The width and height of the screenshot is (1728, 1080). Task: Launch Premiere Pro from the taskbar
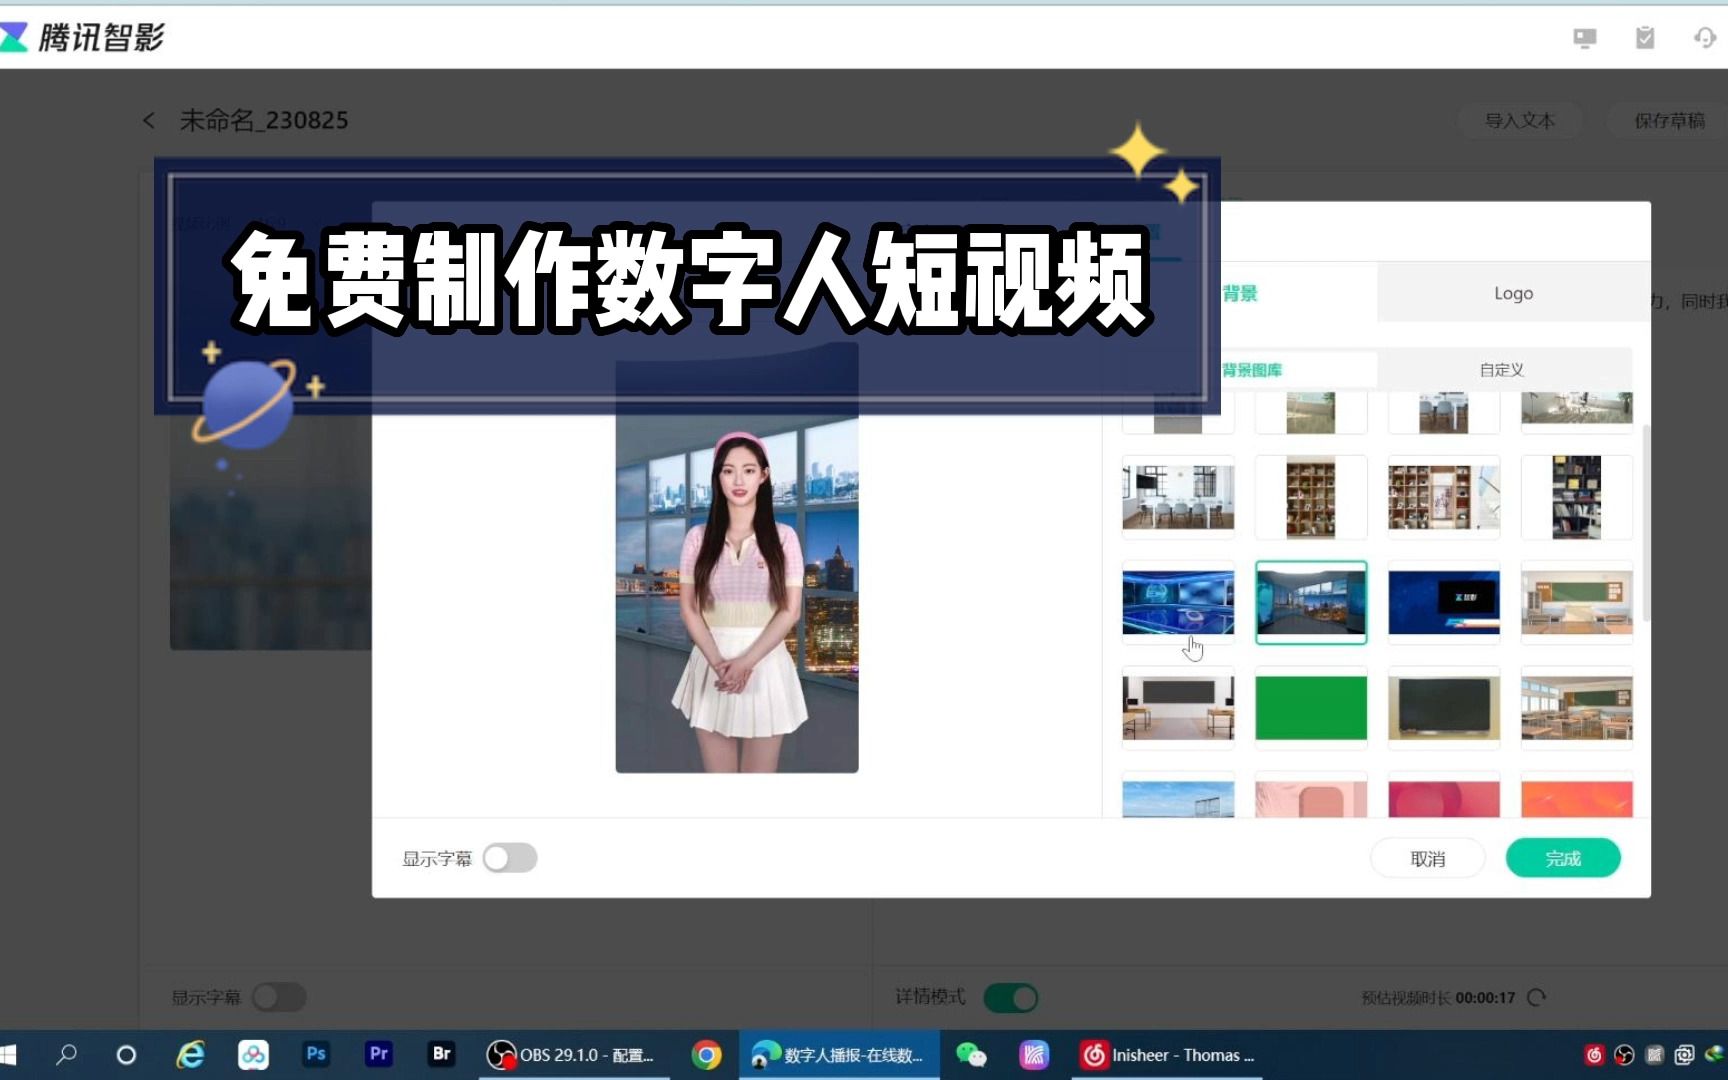pos(379,1054)
